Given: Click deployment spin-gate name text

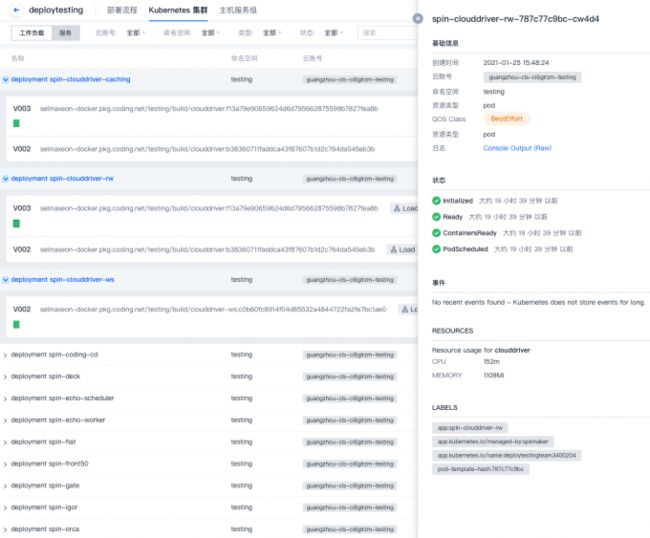Looking at the screenshot, I should point(45,485).
